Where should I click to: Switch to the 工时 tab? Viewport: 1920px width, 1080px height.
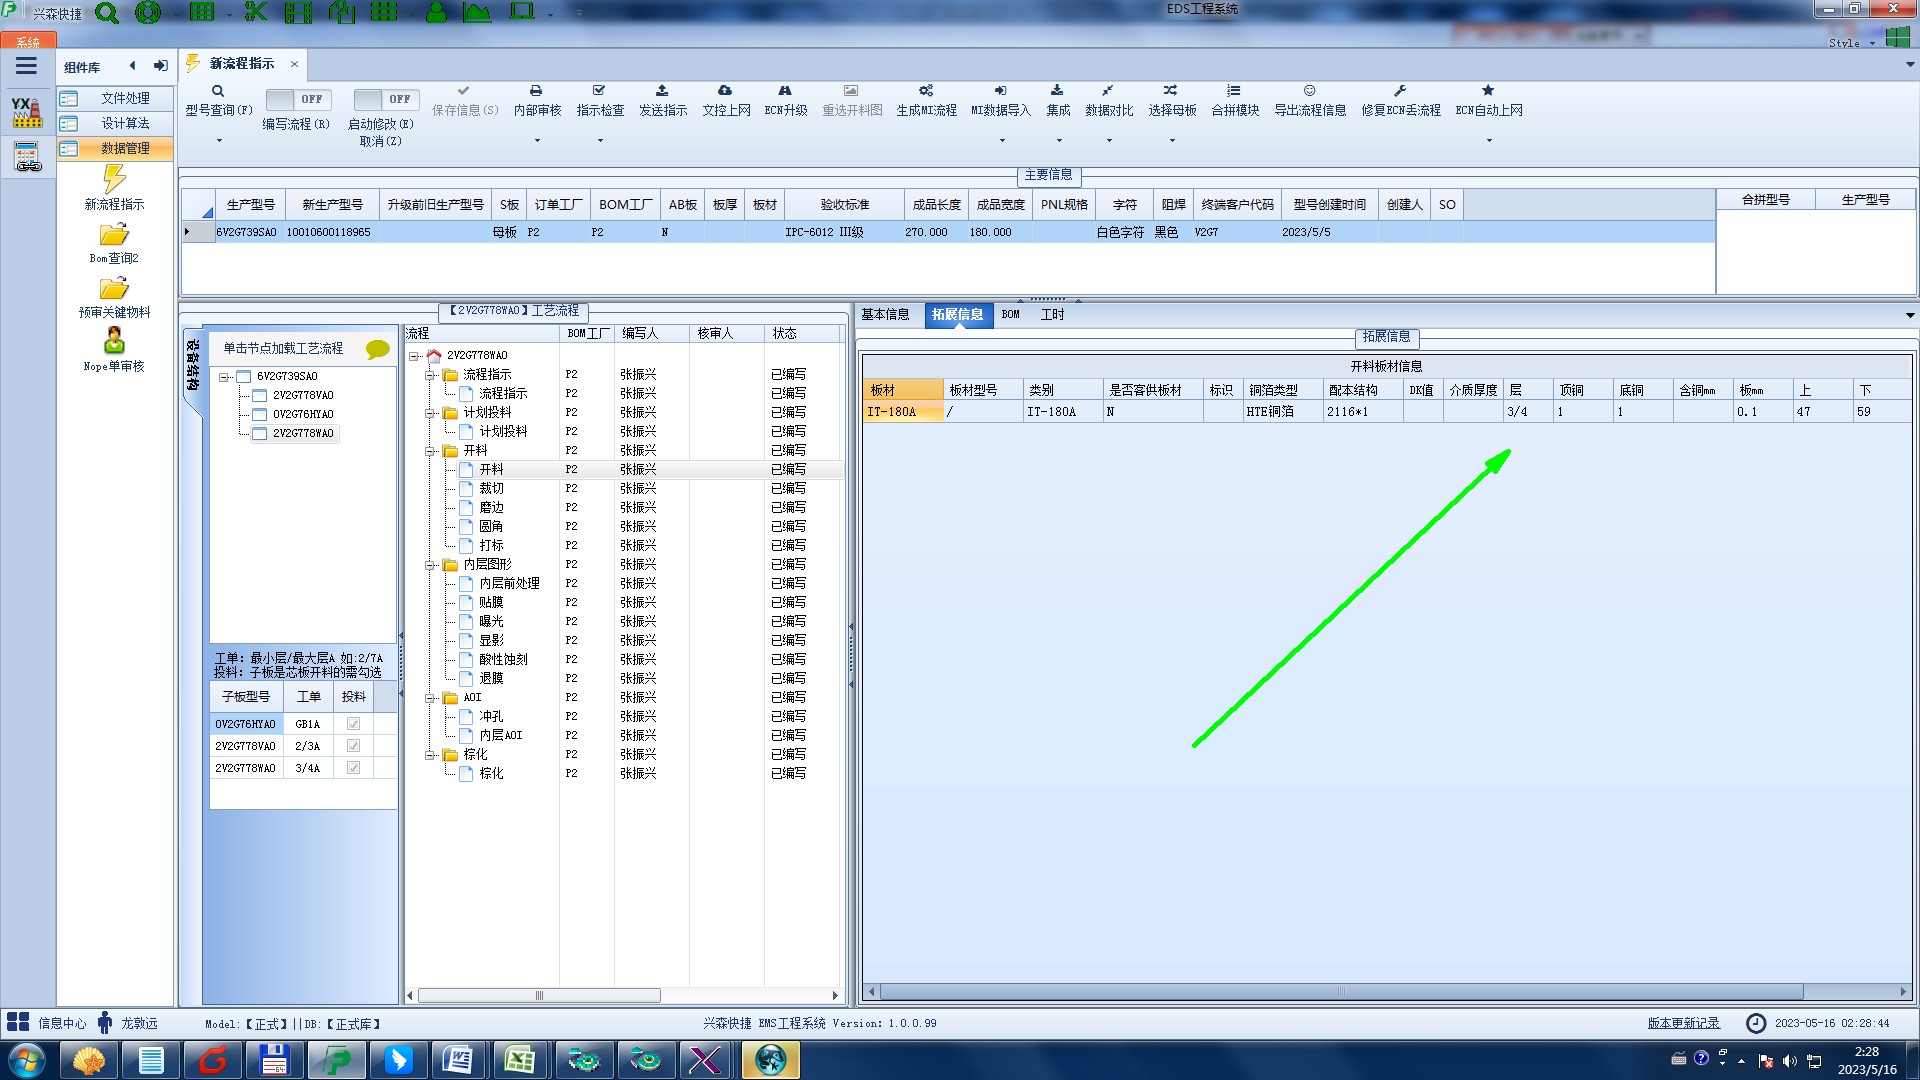click(x=1052, y=315)
